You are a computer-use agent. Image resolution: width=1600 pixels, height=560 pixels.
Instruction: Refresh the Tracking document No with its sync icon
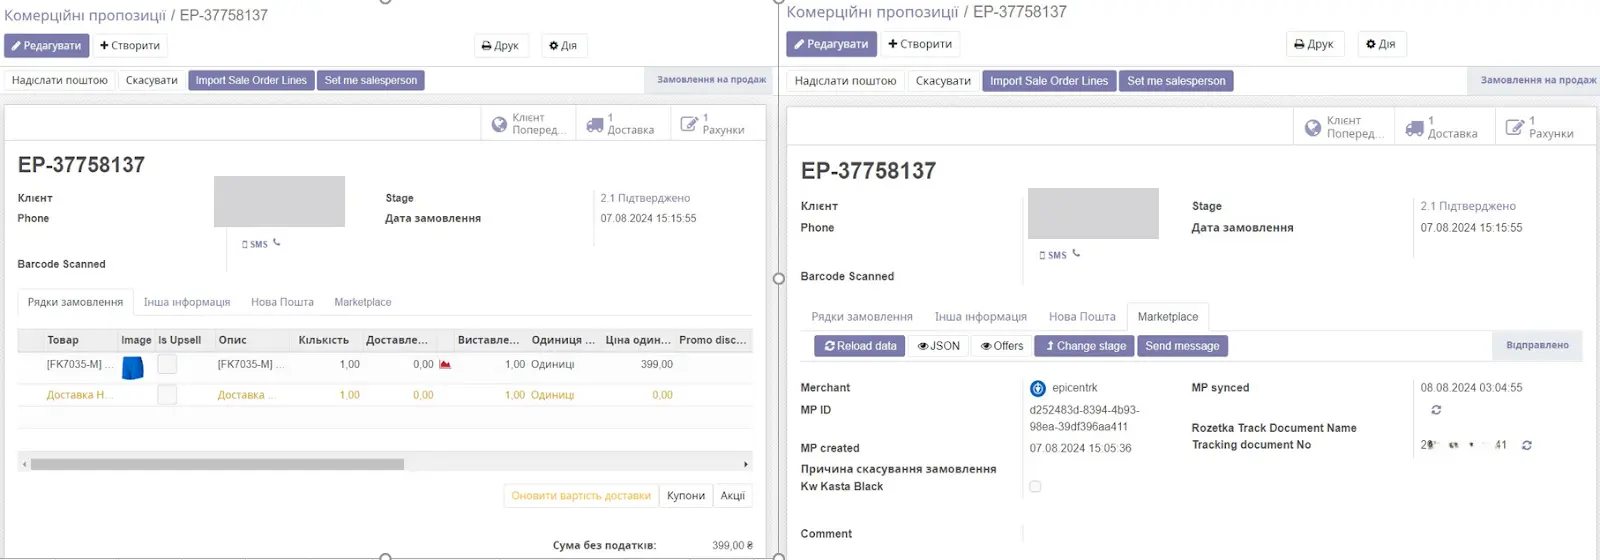click(x=1527, y=445)
